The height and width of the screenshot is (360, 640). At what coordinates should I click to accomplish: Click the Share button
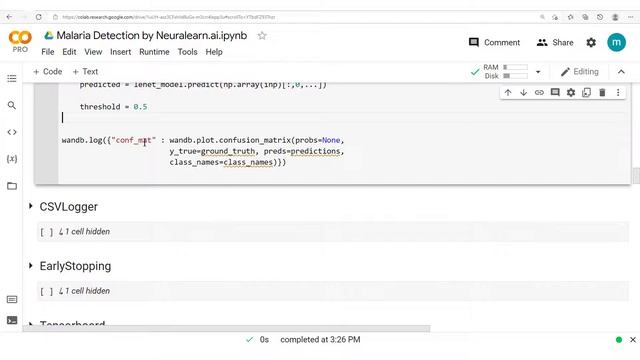555,42
